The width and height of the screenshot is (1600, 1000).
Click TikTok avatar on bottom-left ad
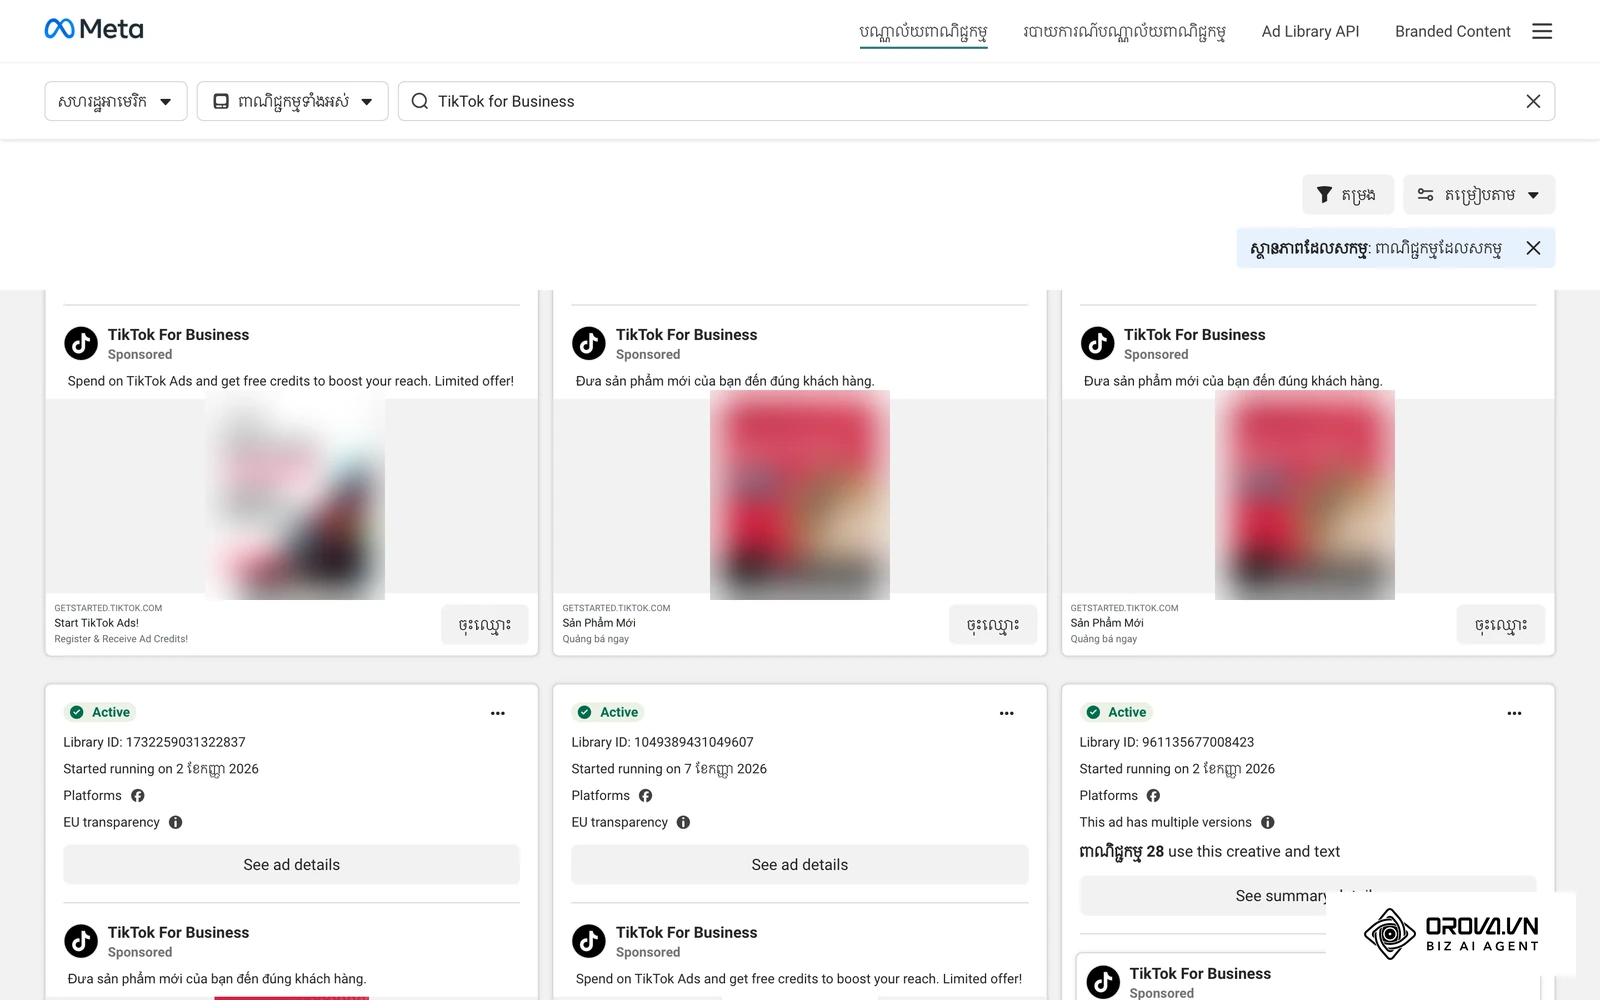click(x=81, y=941)
